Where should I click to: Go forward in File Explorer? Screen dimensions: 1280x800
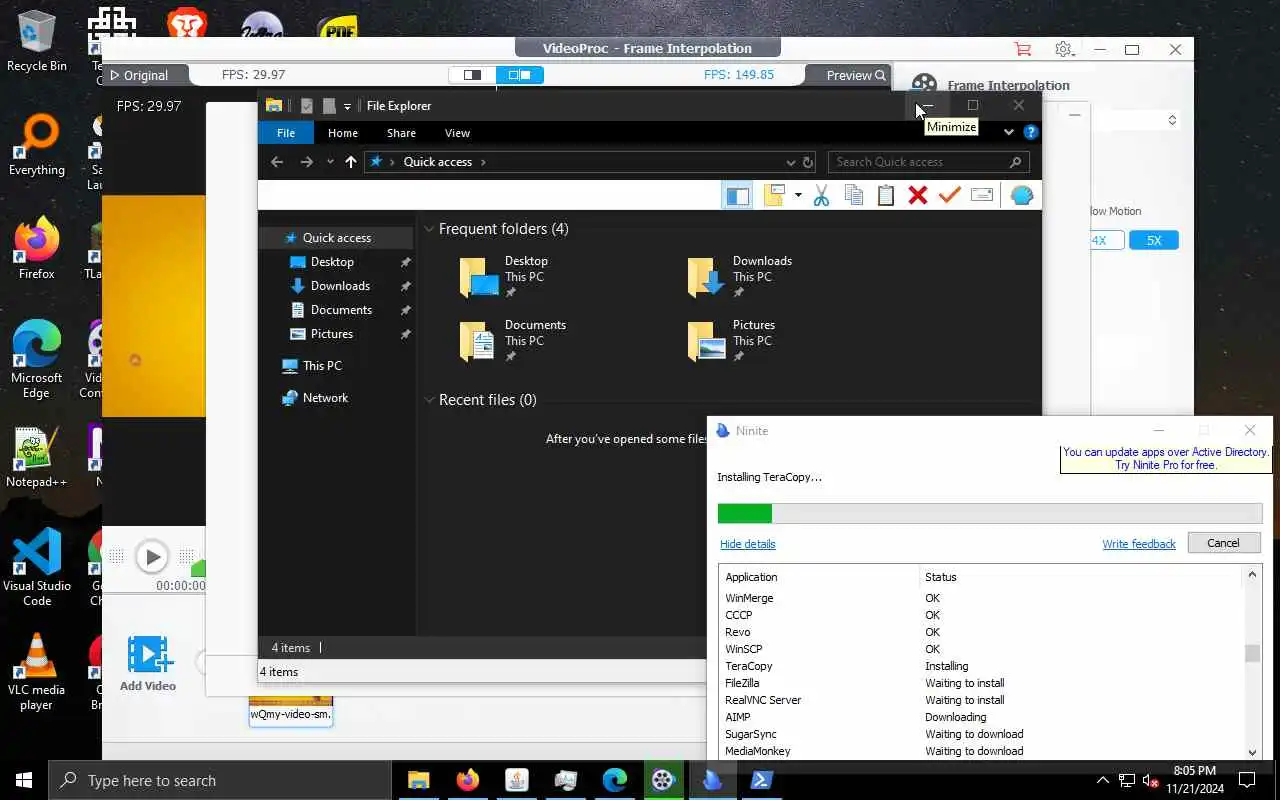point(306,162)
